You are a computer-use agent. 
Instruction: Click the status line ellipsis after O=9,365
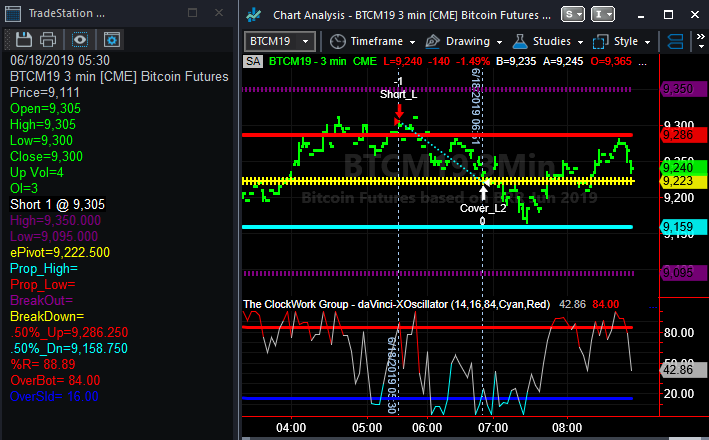coord(643,62)
